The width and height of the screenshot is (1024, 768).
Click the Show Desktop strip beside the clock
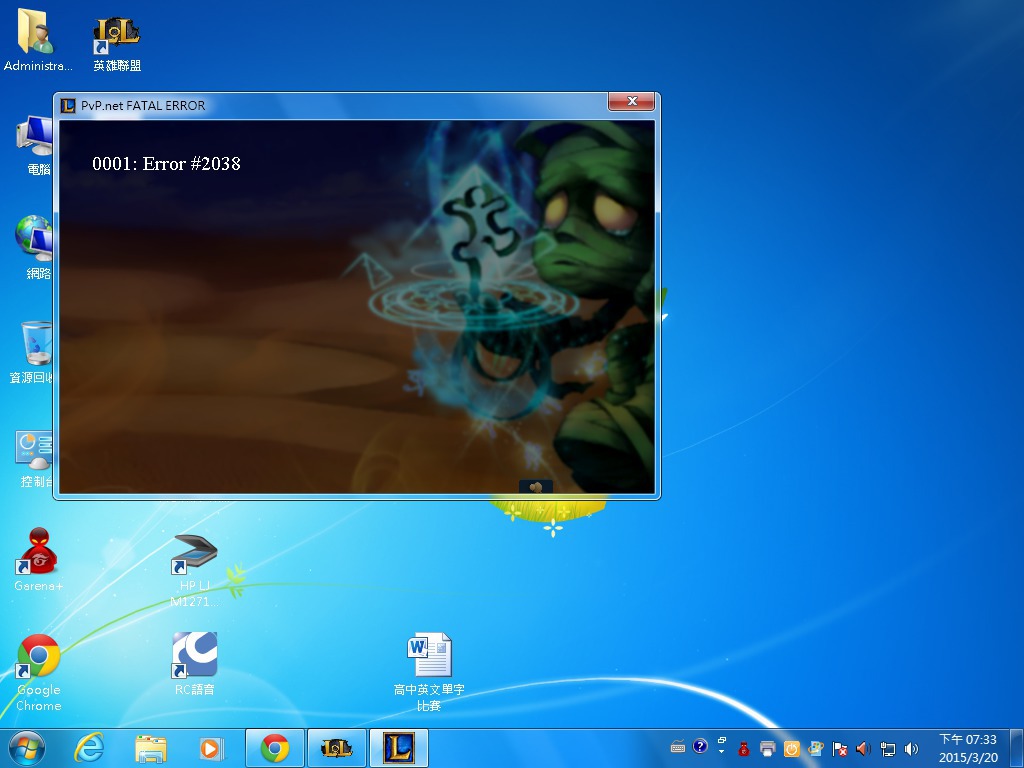pyautogui.click(x=1018, y=748)
